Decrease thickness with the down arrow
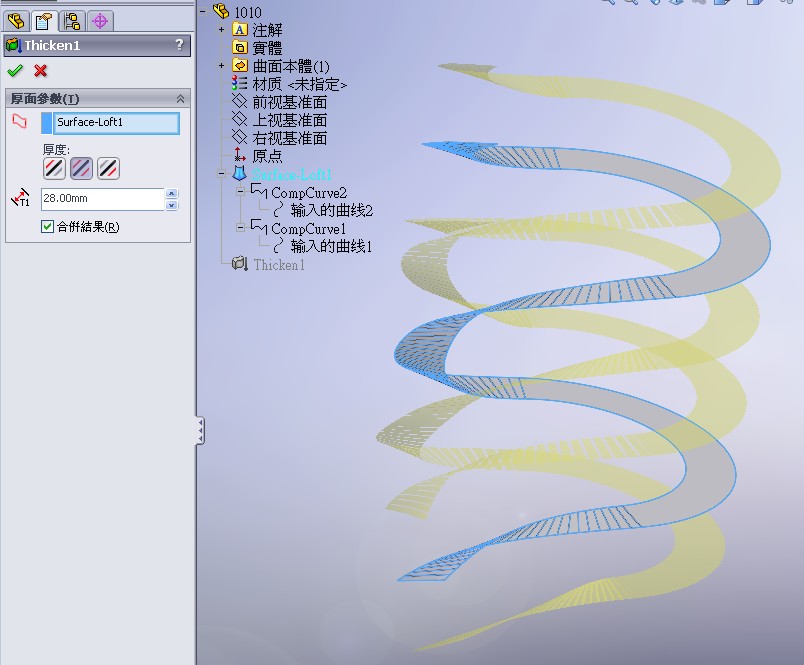Image resolution: width=804 pixels, height=665 pixels. click(172, 205)
